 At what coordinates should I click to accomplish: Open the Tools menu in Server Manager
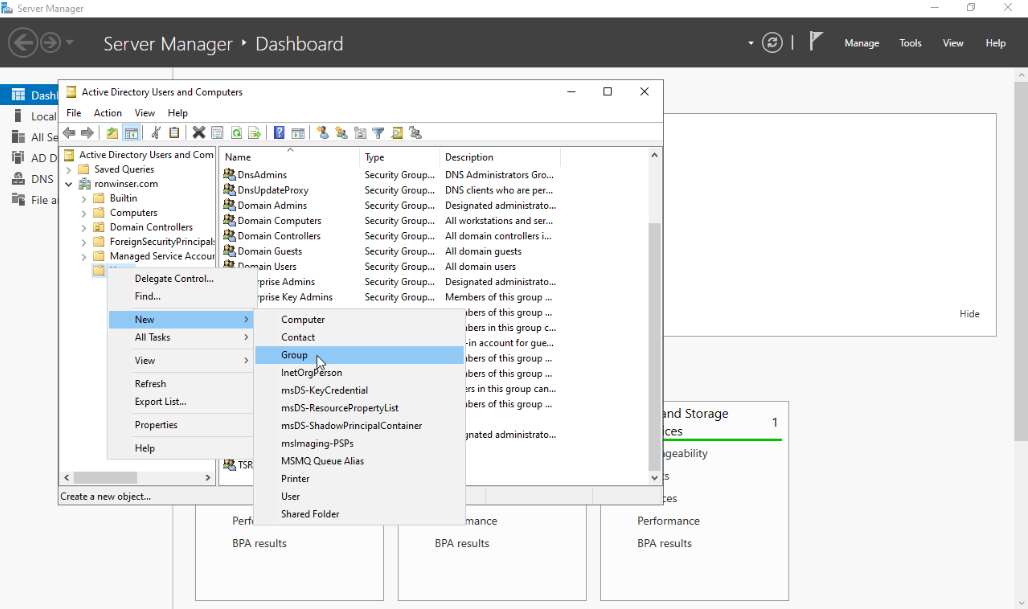point(910,43)
